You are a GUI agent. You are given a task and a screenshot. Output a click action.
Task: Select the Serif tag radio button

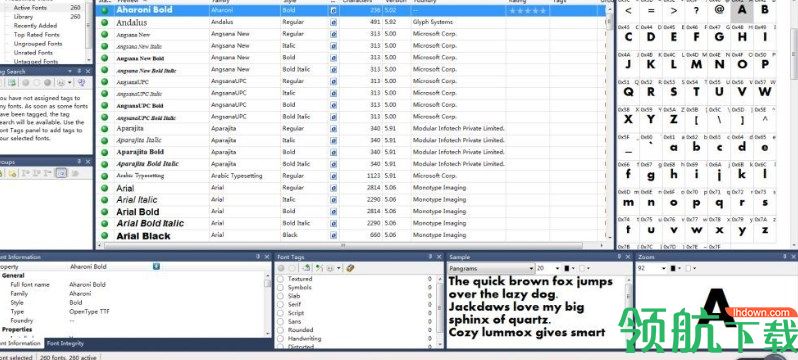tap(280, 304)
